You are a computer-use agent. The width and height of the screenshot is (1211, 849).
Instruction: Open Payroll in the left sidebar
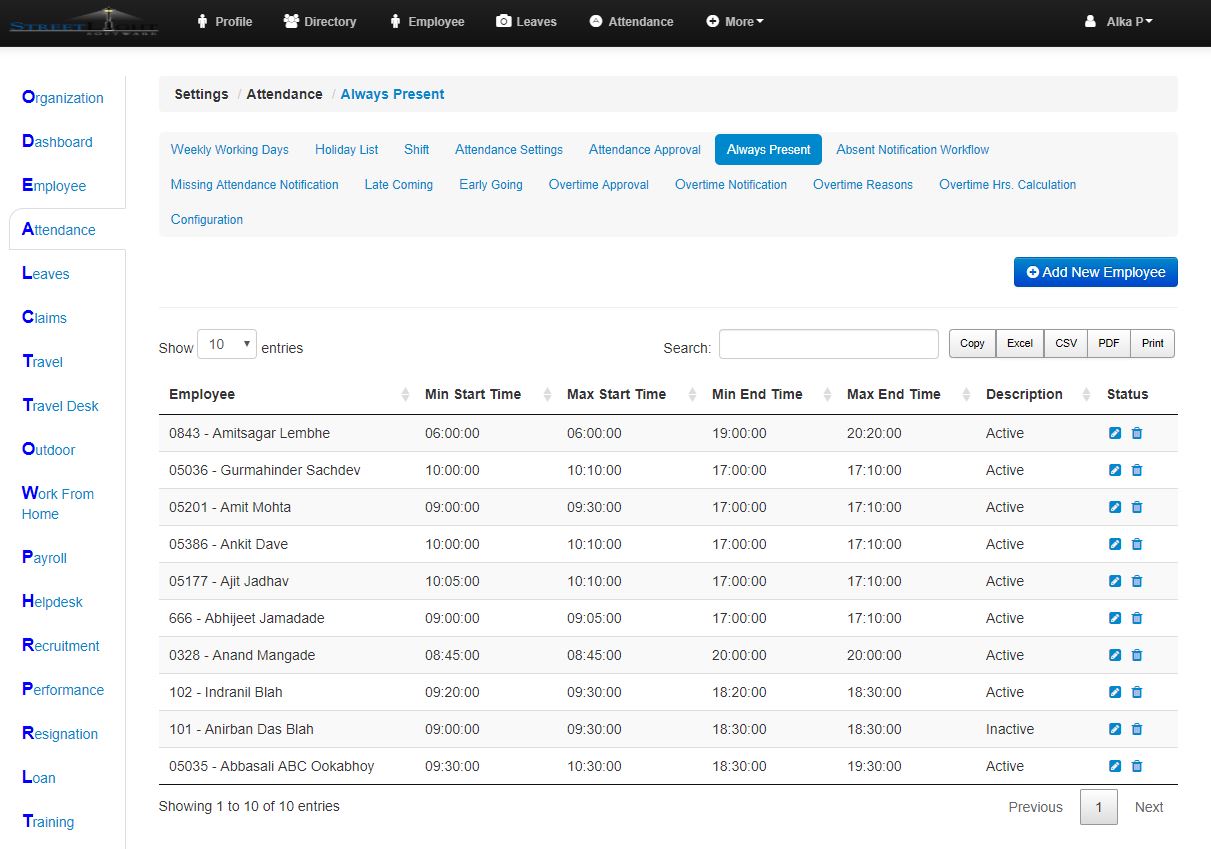(x=45, y=558)
